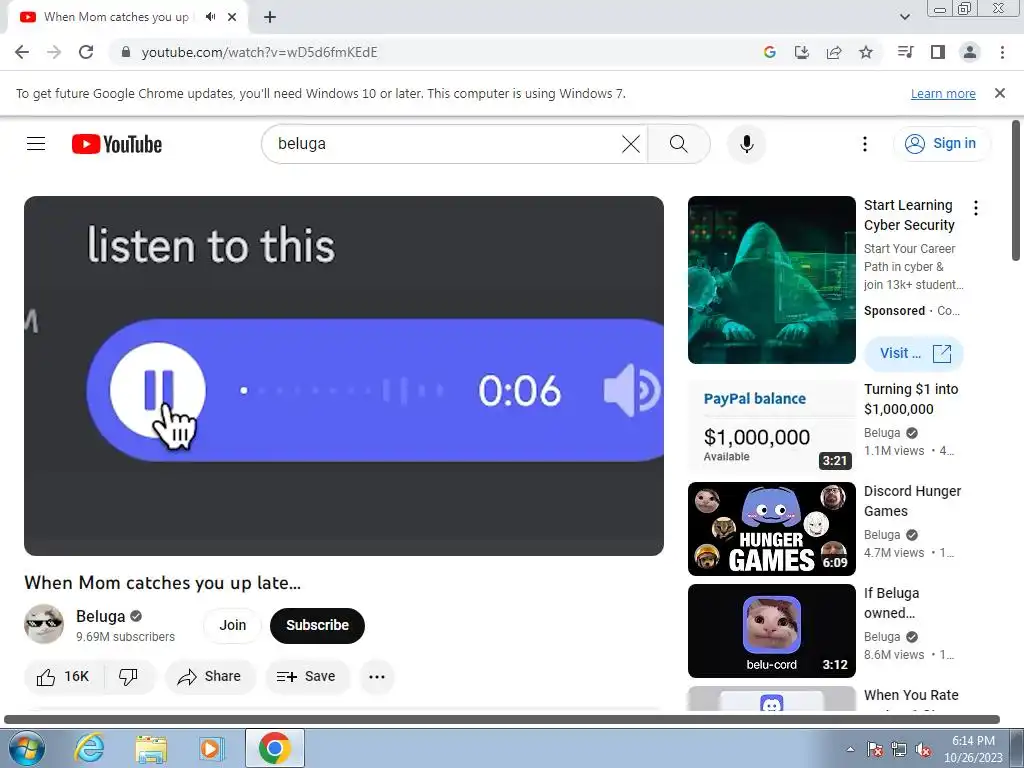Open YouTube settings three-dot menu
Viewport: 1024px width, 768px height.
click(865, 144)
